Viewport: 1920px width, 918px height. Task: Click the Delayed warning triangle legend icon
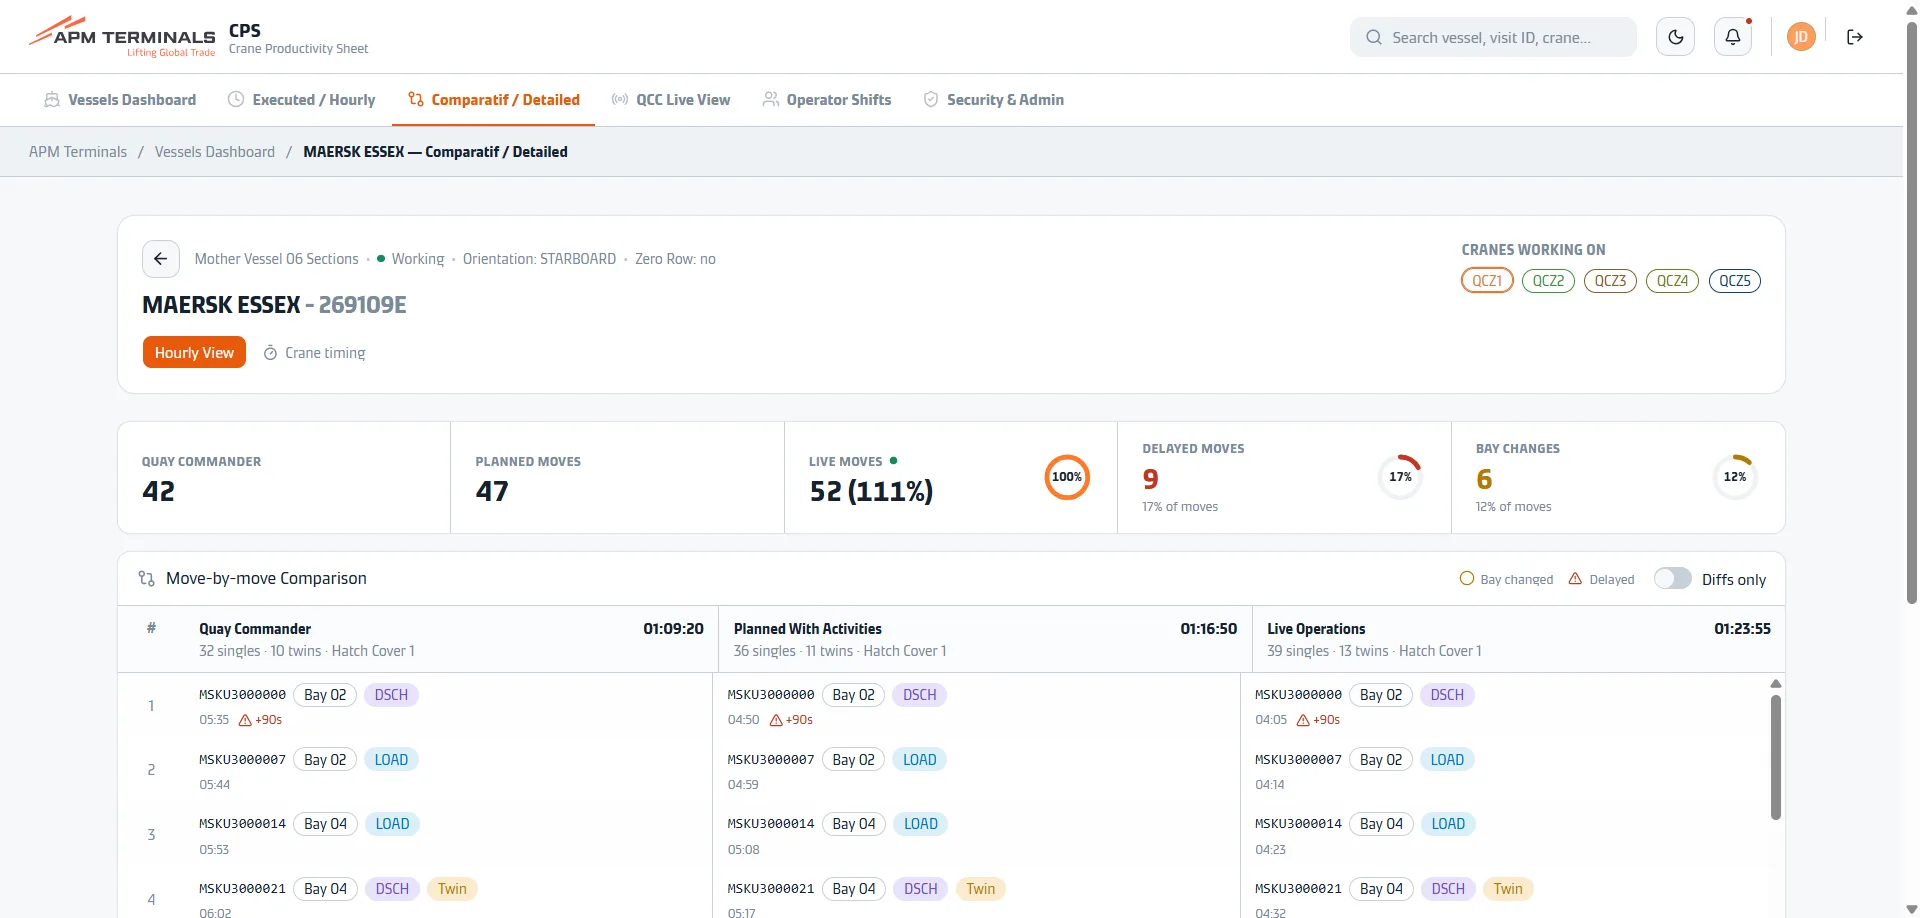1575,579
